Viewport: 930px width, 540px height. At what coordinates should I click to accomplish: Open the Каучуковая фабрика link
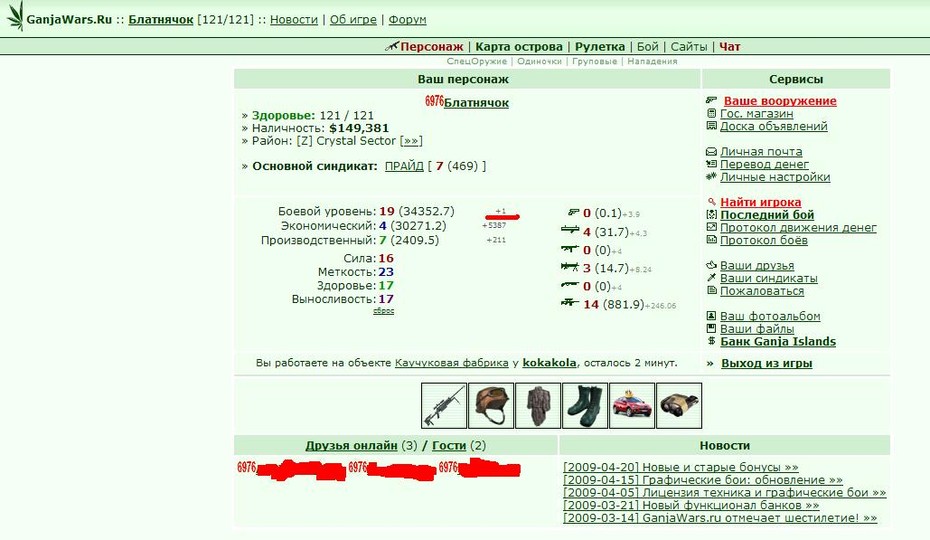click(x=451, y=363)
